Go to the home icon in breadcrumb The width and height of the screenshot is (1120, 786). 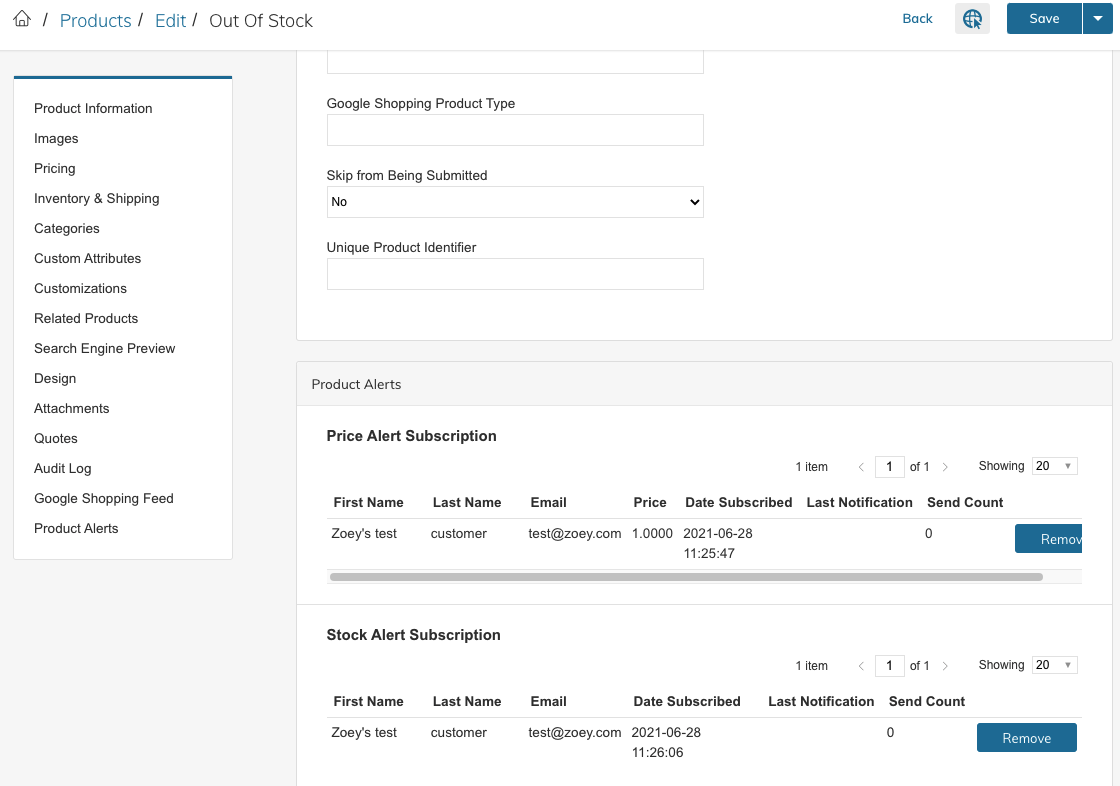pos(22,19)
